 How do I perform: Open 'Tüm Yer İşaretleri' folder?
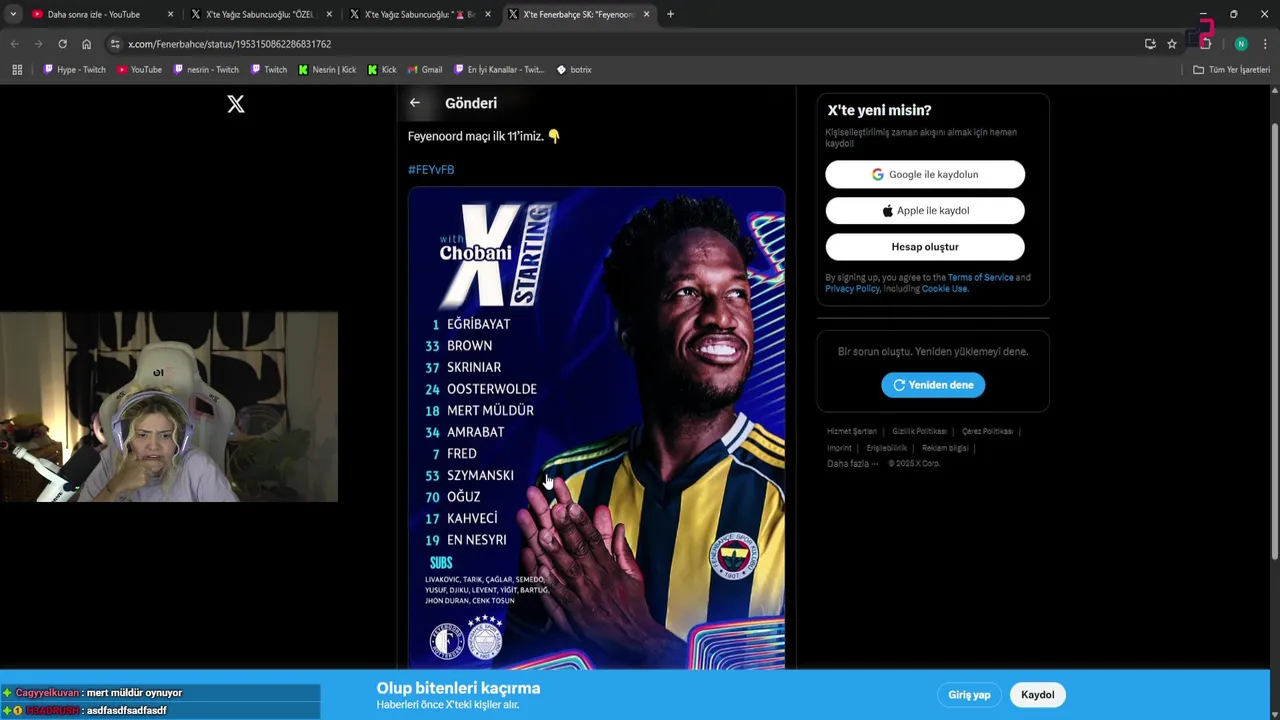(x=1231, y=70)
